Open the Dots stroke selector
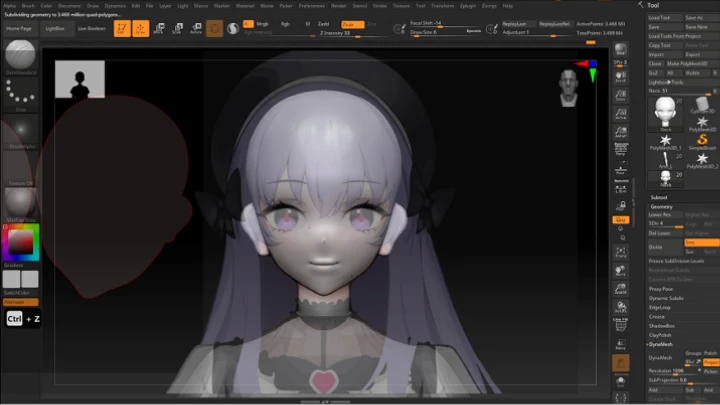 click(20, 94)
